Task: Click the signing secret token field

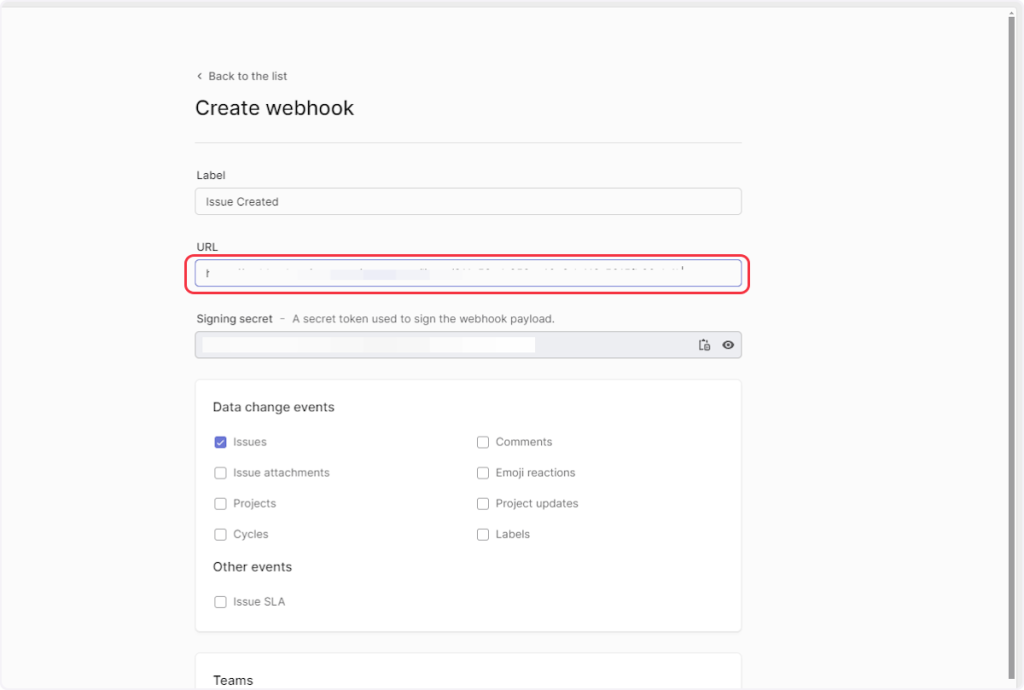Action: coord(440,345)
